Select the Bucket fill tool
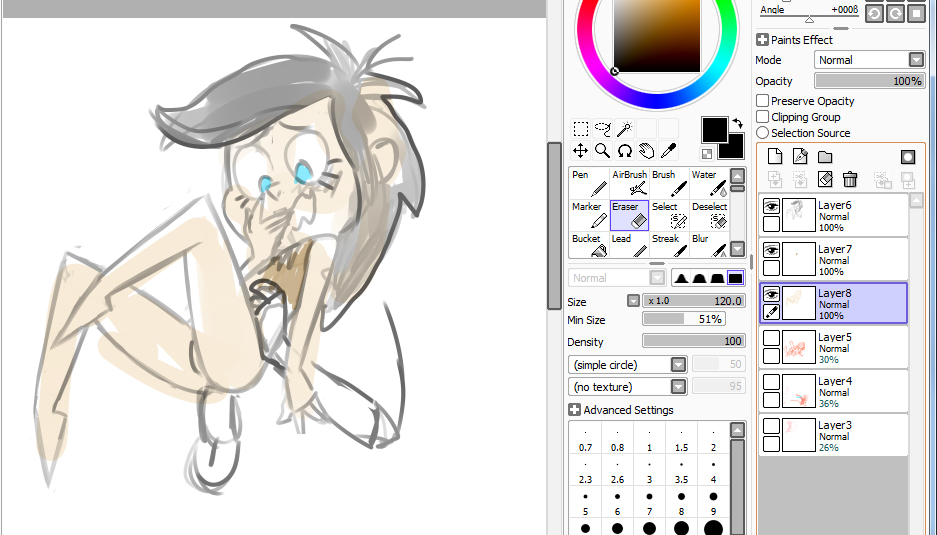Screen dimensions: 937x535 tap(589, 245)
